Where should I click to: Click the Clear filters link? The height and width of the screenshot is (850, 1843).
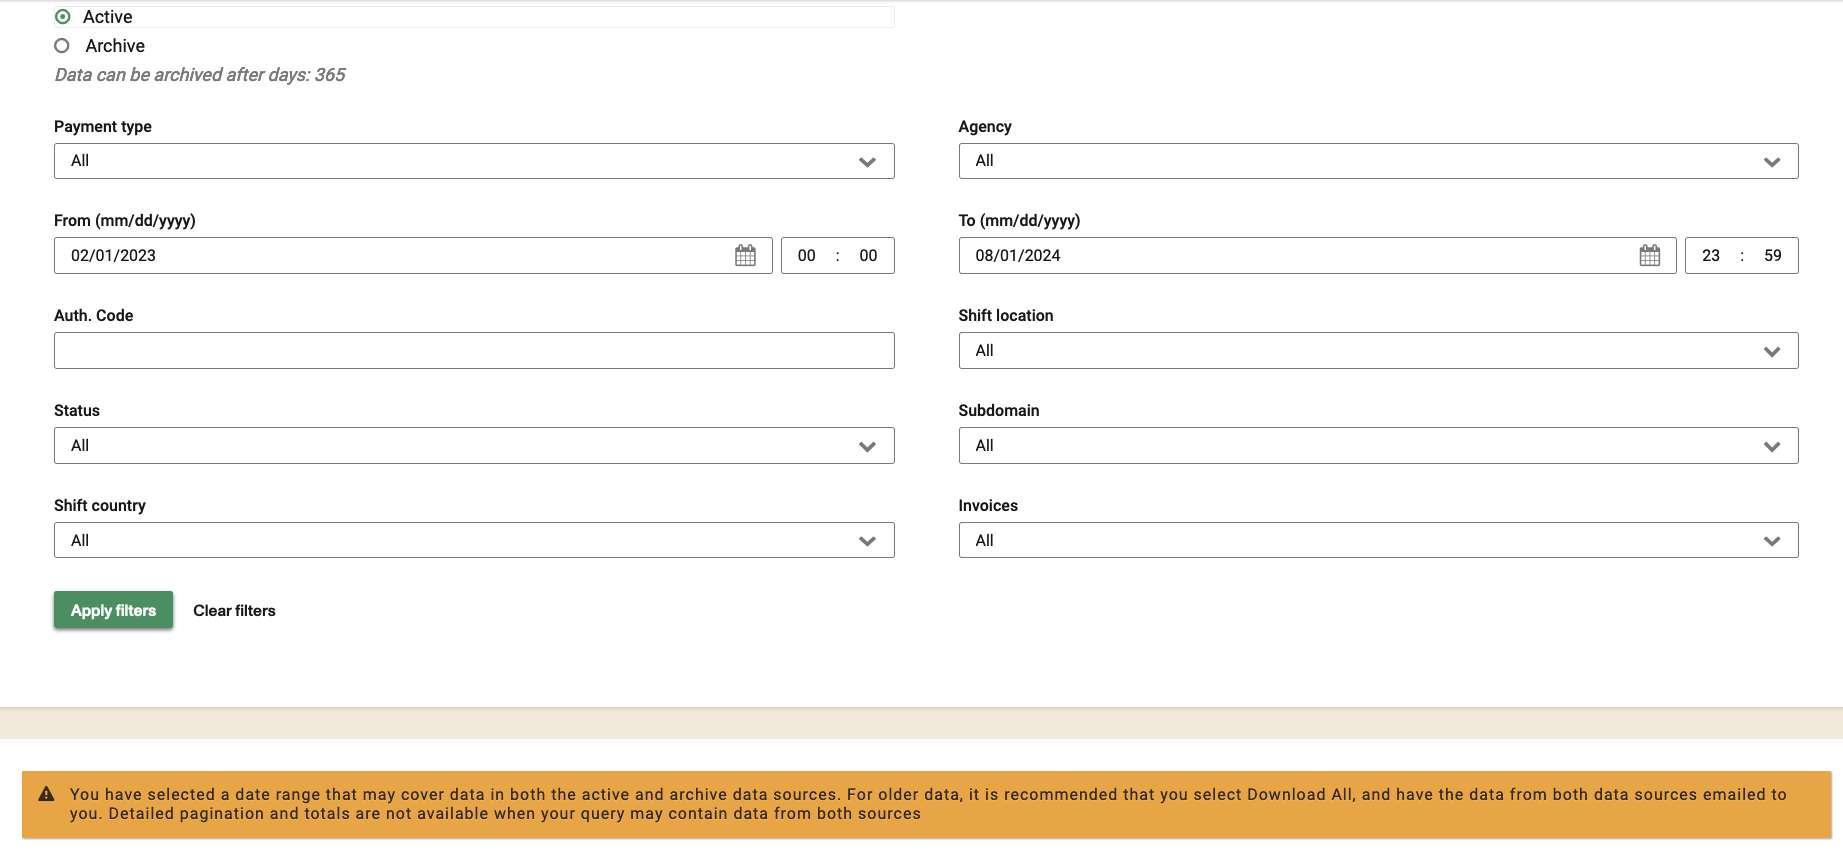tap(234, 611)
